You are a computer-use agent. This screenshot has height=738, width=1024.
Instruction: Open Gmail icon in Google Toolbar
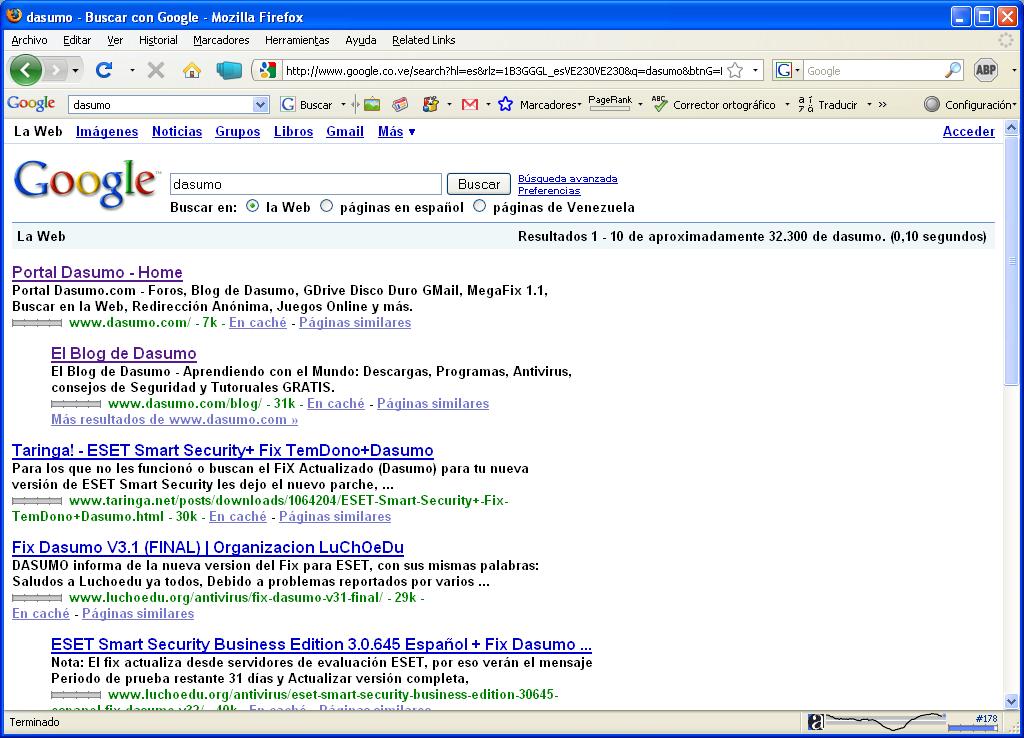coord(469,104)
